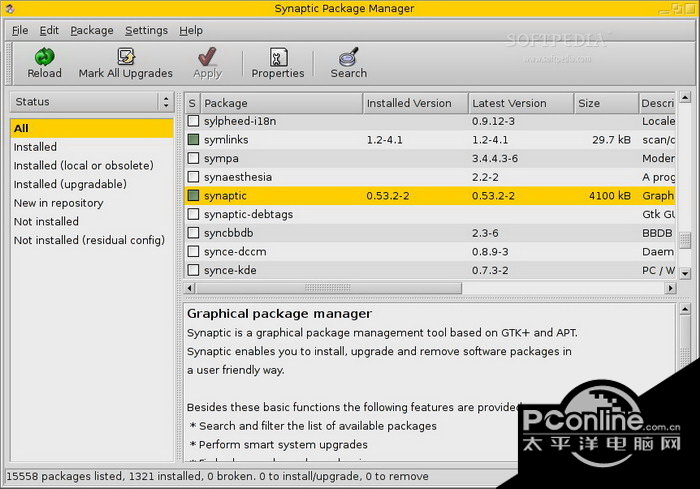The image size is (700, 489).
Task: Click the Synaptic window title bar icon
Action: (9, 8)
